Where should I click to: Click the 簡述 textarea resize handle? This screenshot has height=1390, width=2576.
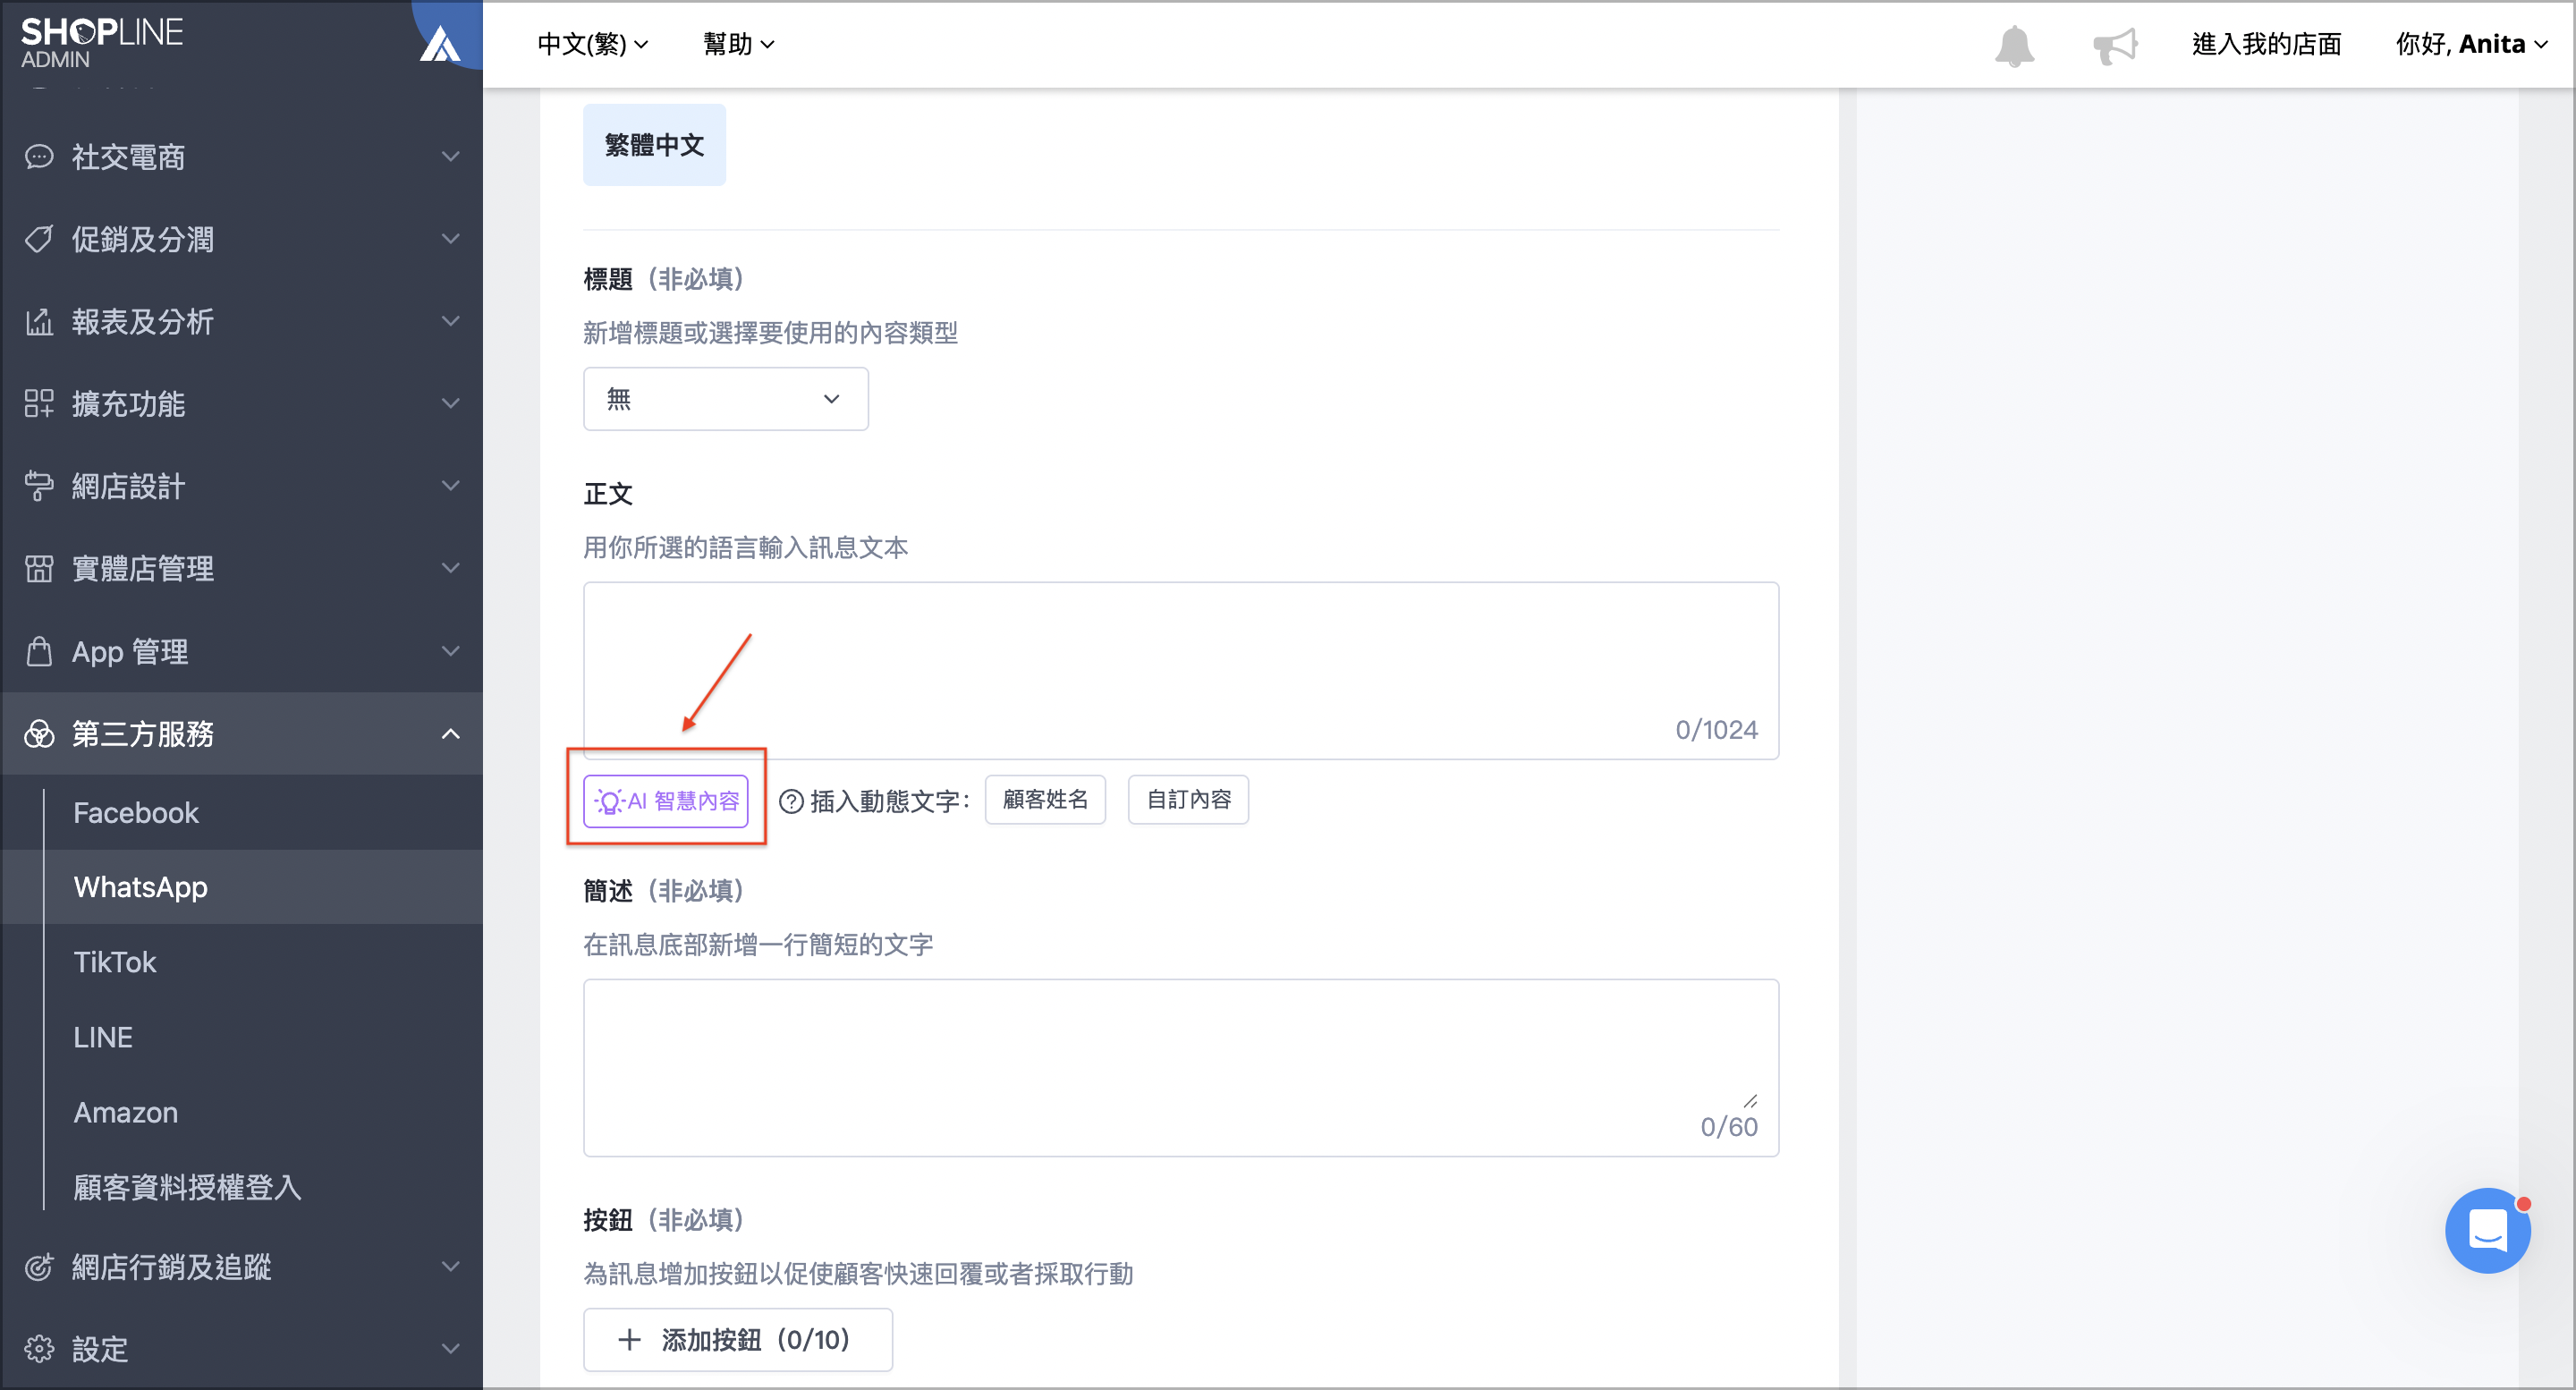click(1750, 1101)
